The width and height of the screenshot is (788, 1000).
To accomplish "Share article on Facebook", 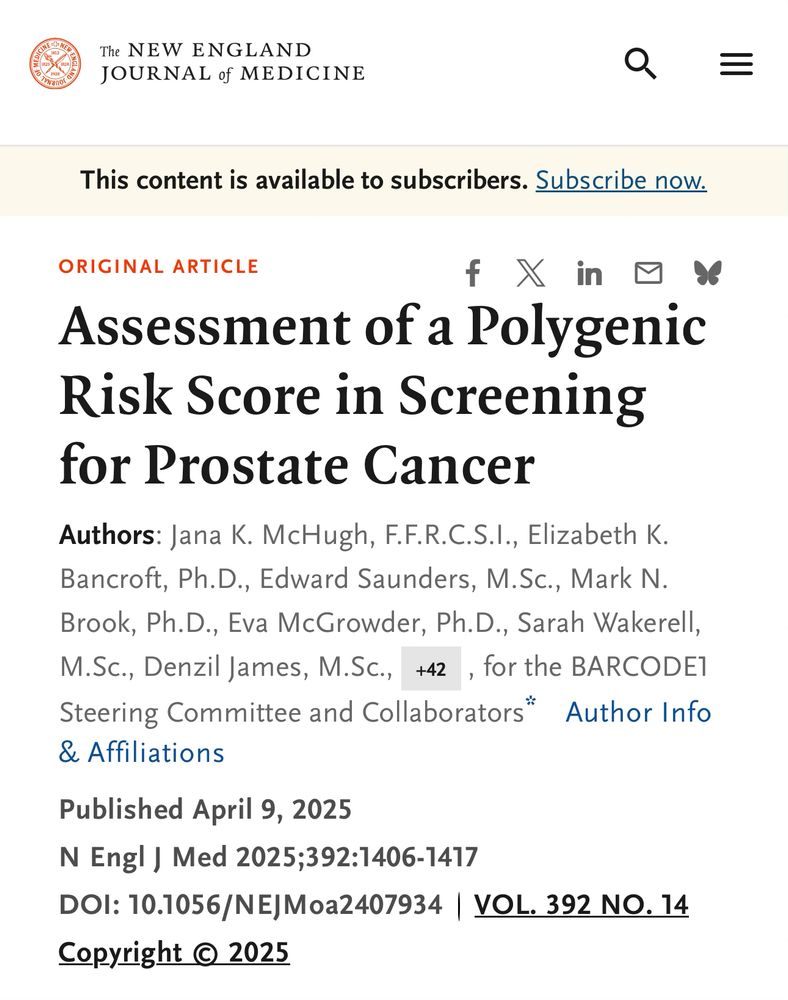I will (473, 274).
